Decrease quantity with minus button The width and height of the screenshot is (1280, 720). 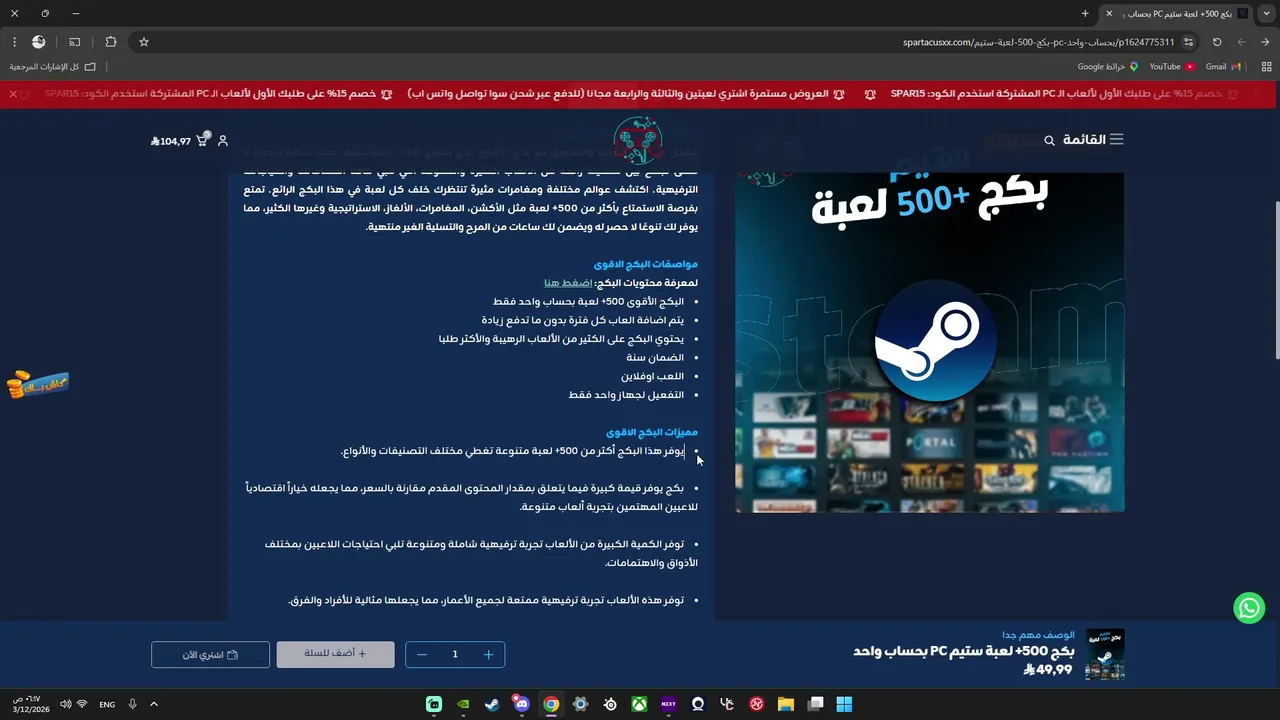[x=422, y=654]
